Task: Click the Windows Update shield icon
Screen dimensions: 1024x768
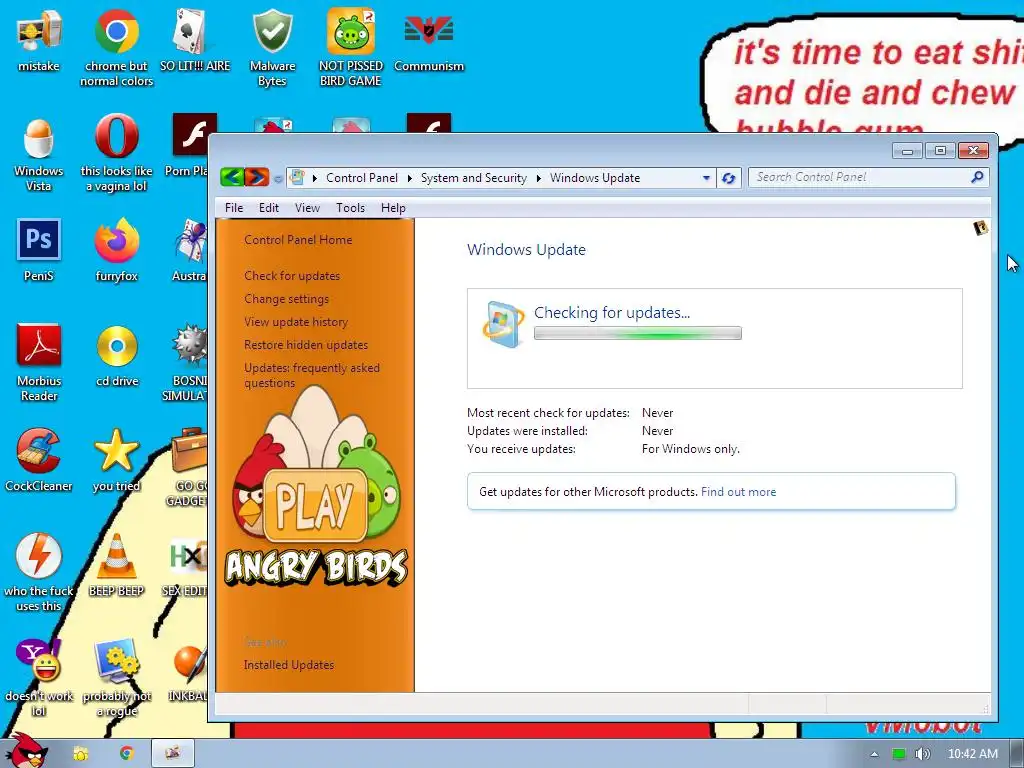Action: 503,324
